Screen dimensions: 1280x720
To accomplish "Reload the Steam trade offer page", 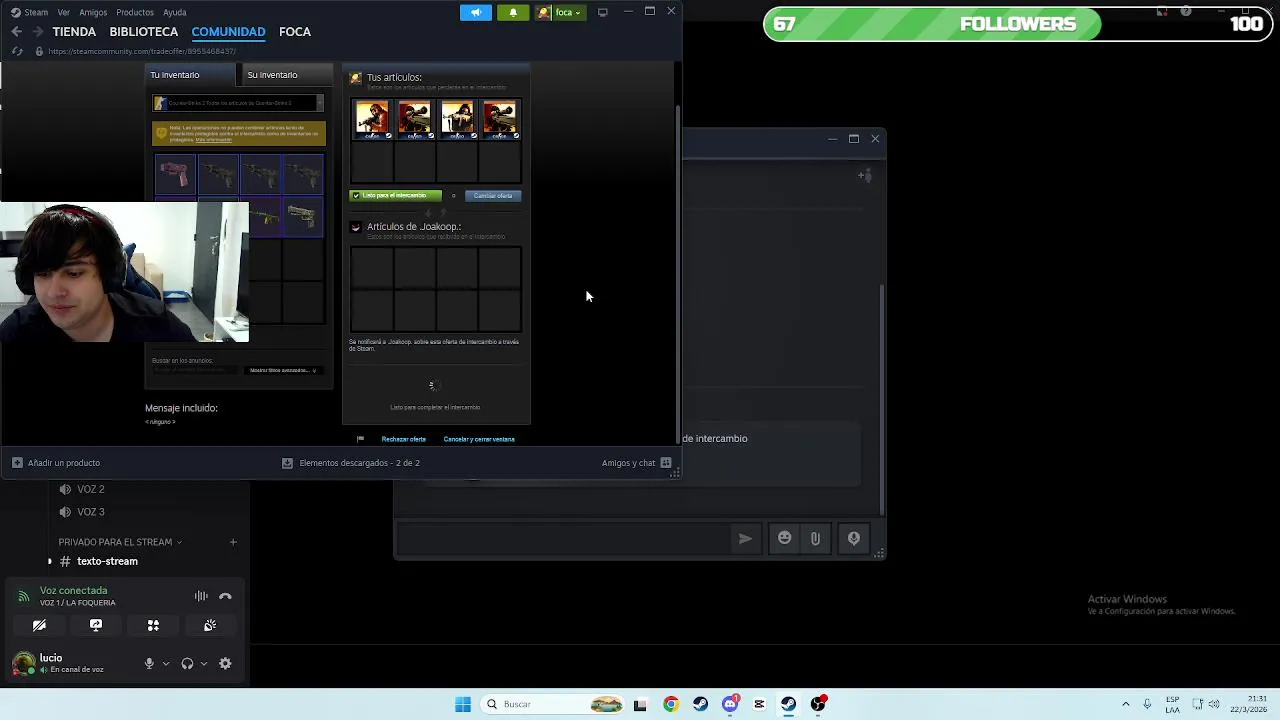I will 17,51.
